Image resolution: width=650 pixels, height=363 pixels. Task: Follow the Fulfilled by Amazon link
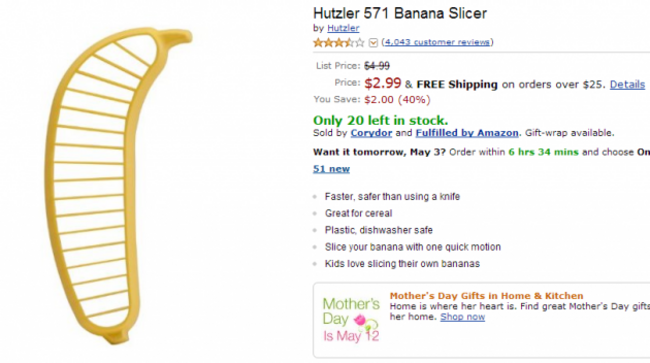(467, 133)
